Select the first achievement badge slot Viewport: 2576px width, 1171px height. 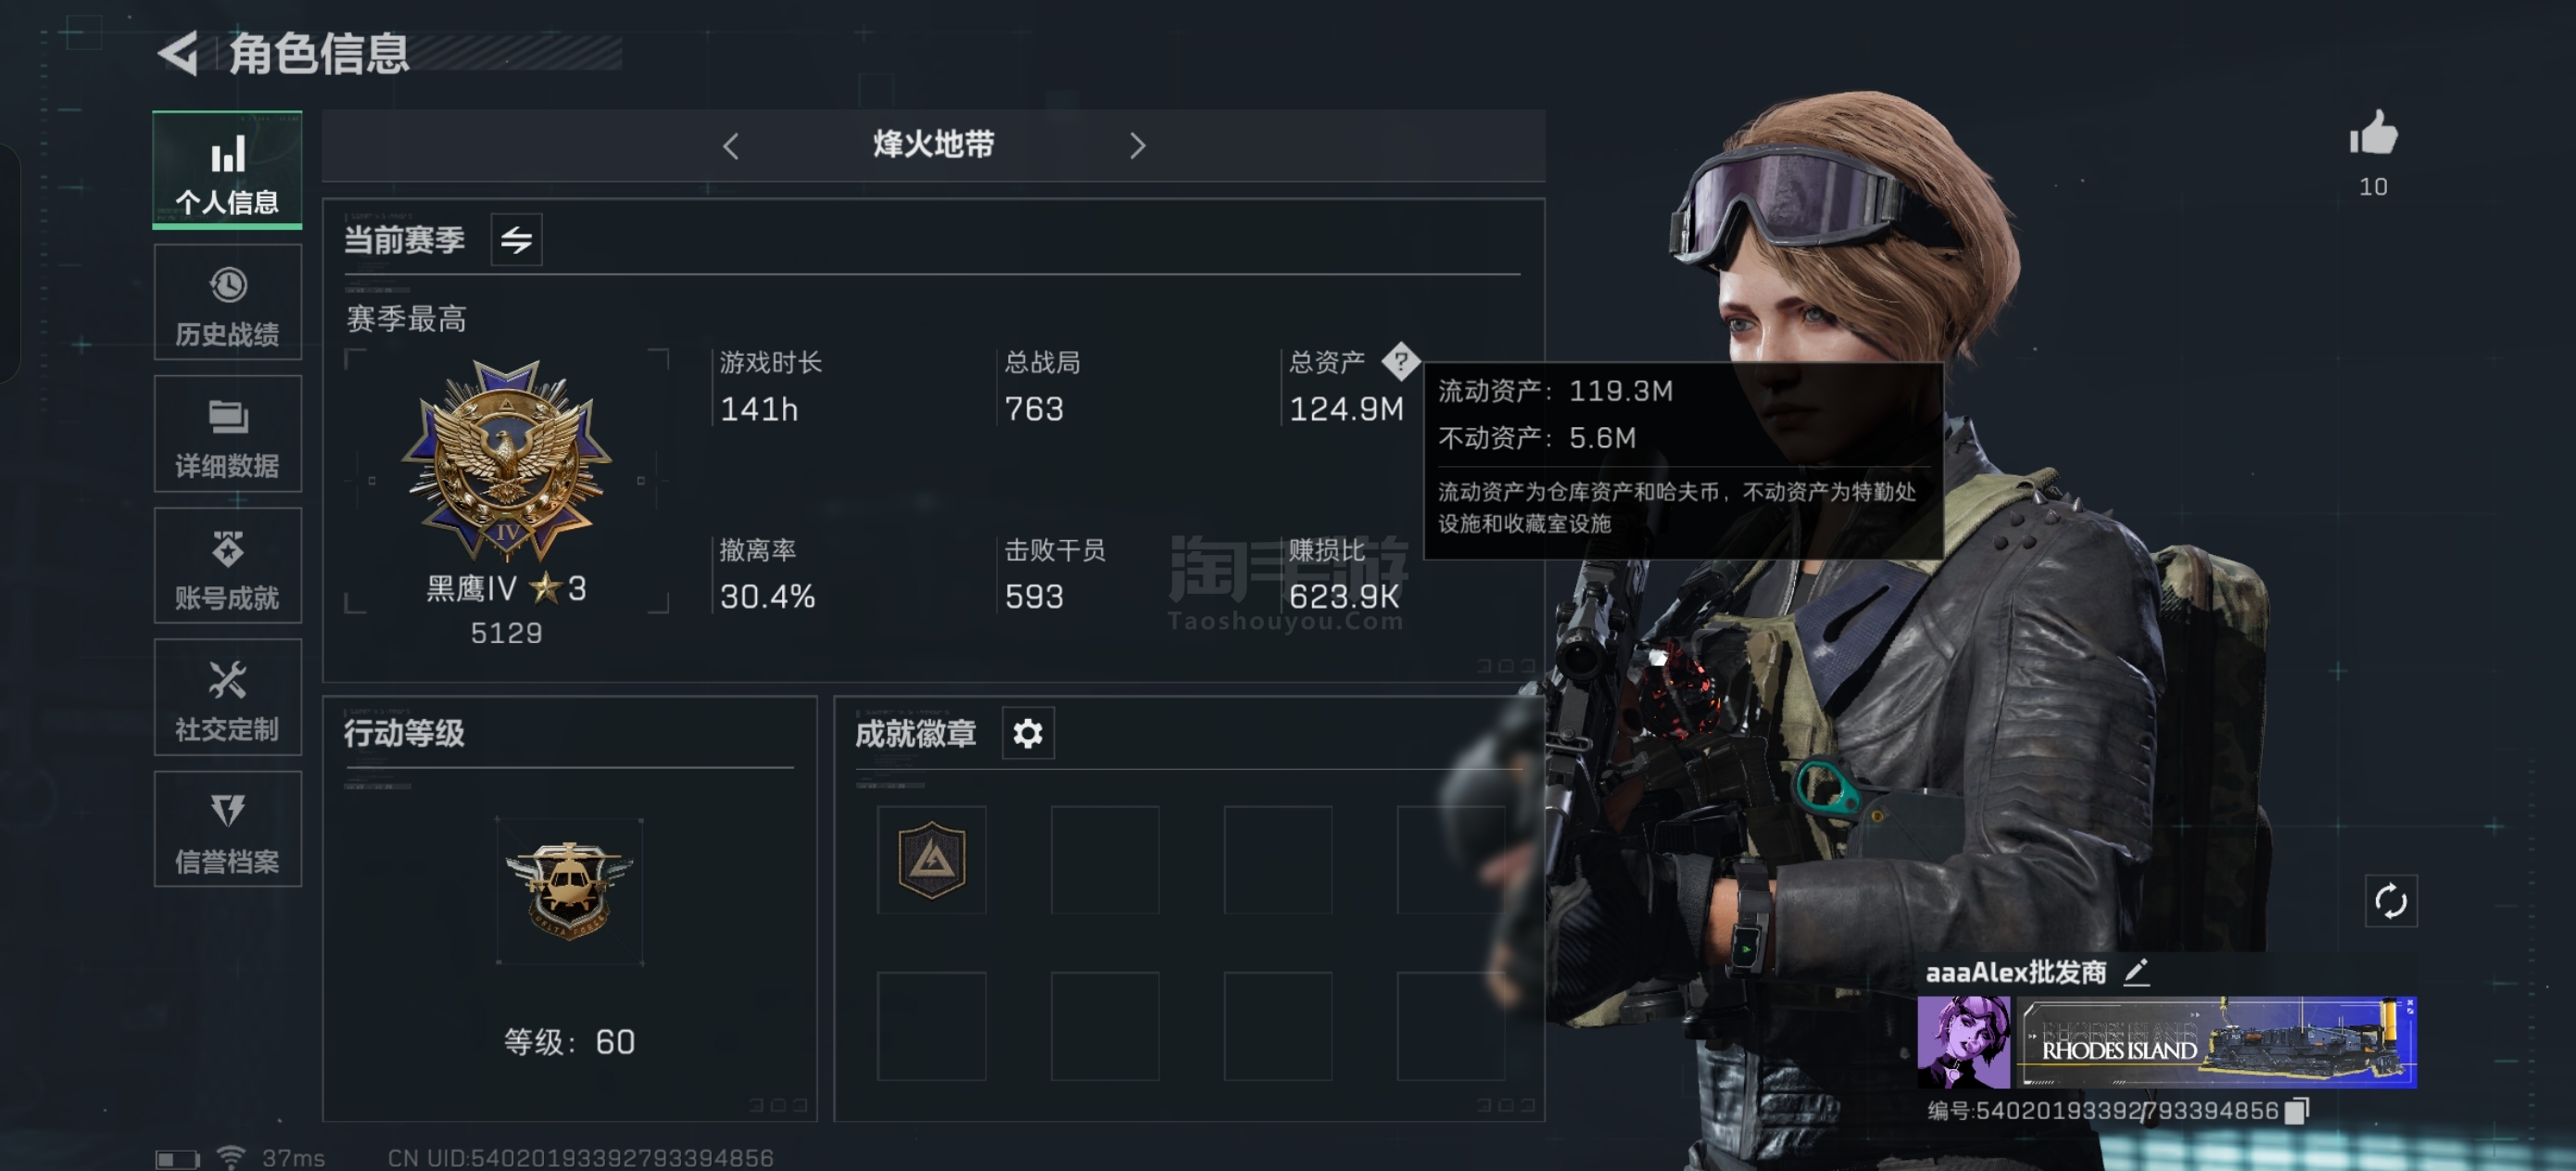[931, 860]
